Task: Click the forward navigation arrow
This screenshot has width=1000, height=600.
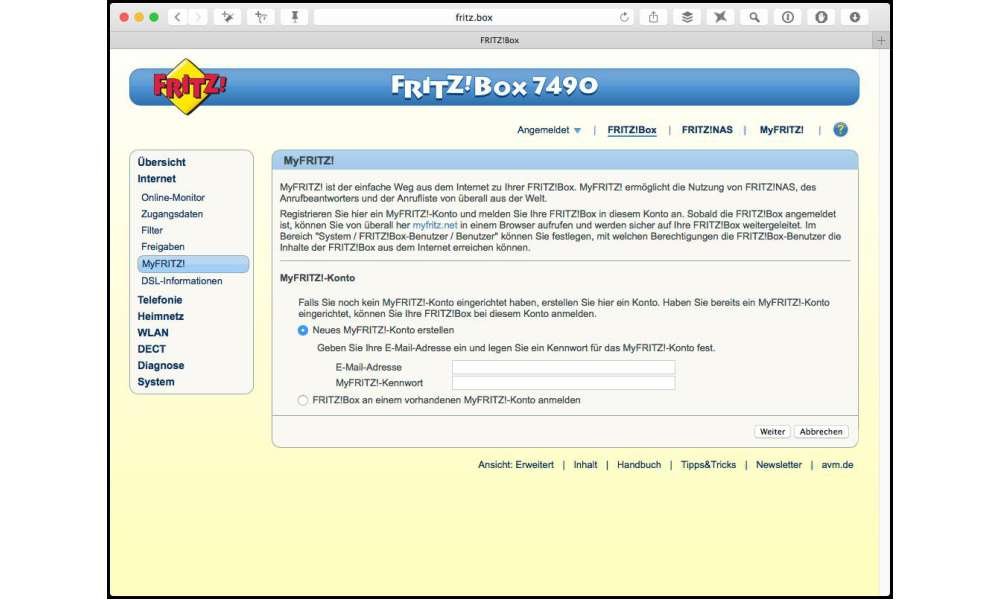Action: 198,17
